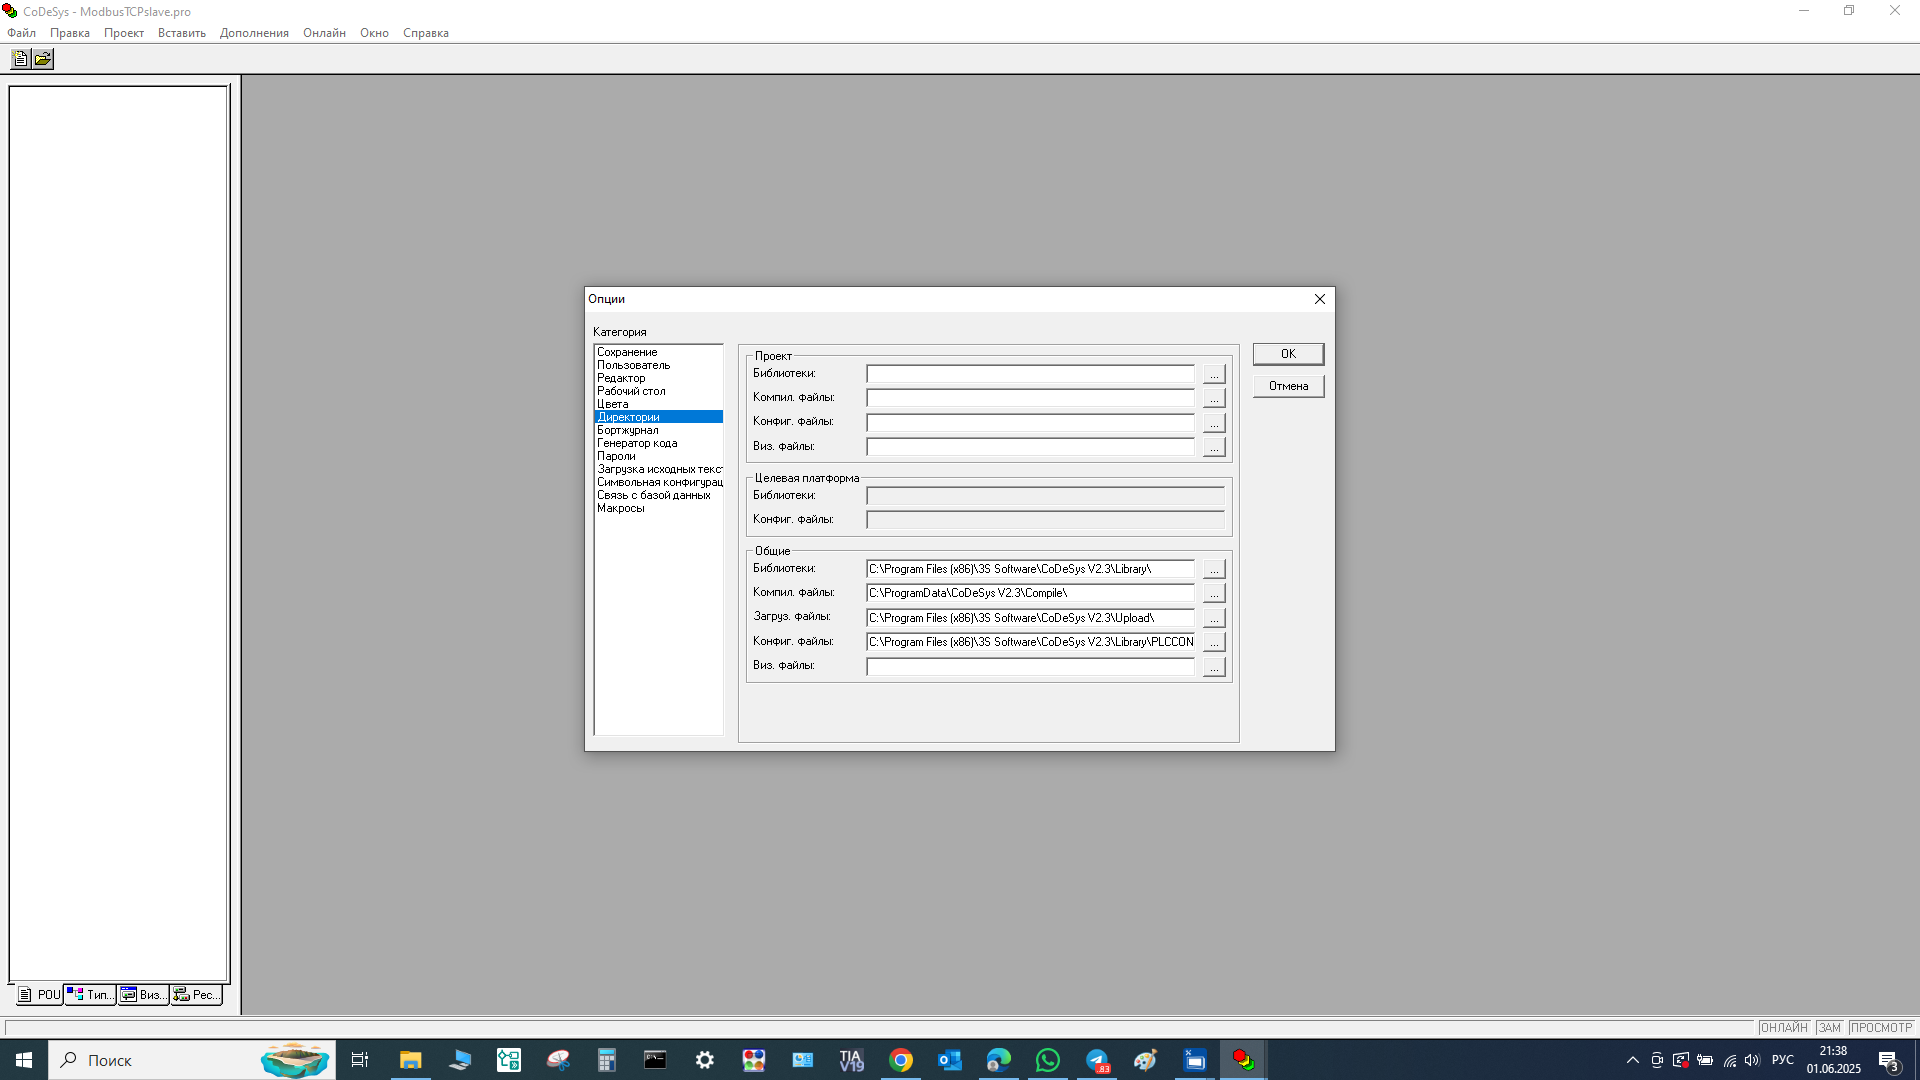Viewport: 1920px width, 1080px height.
Task: Select the Сохранение category
Action: [627, 352]
